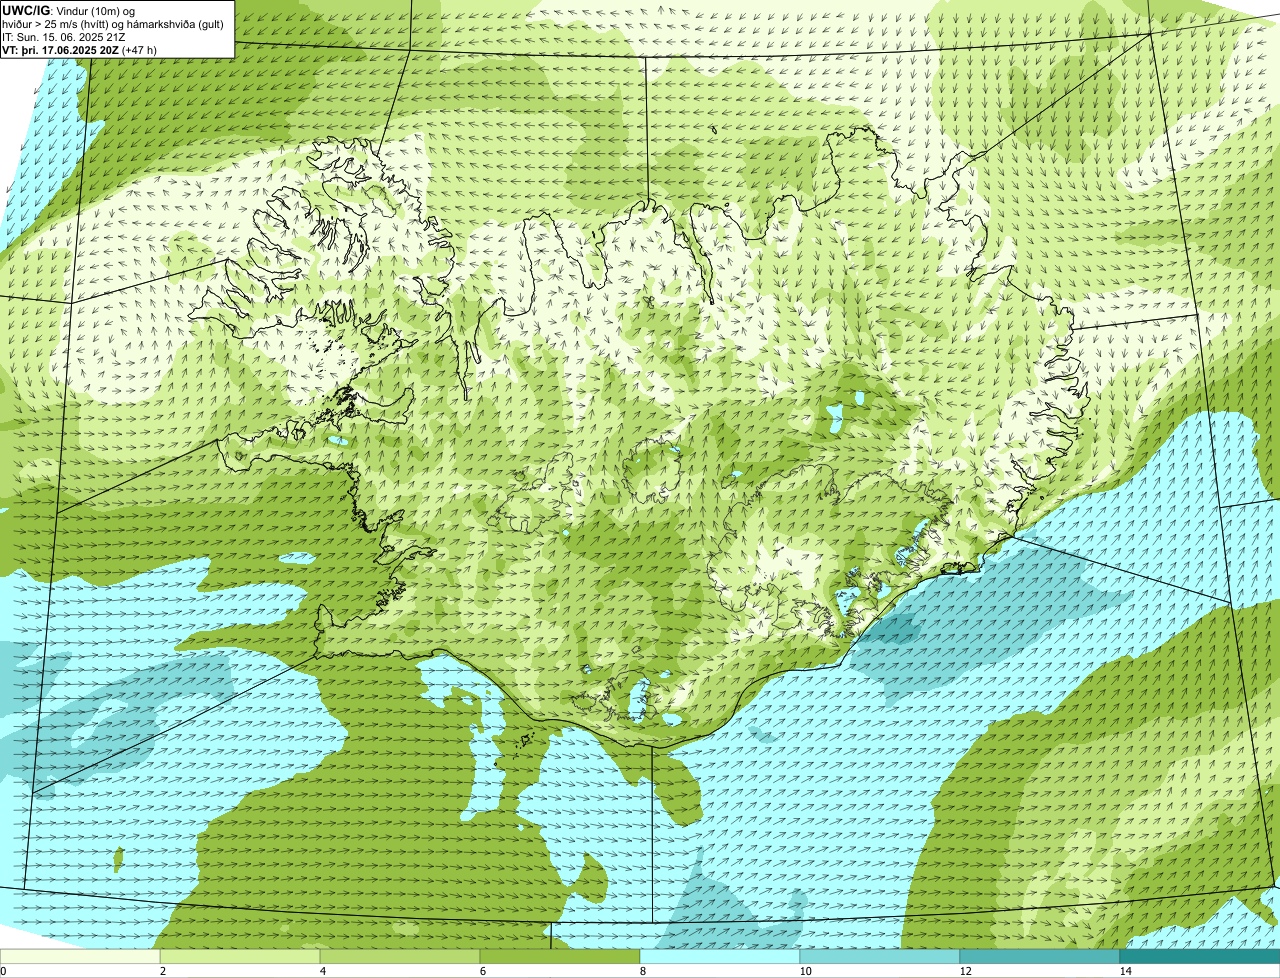1280x978 pixels.
Task: Select the 12–14 m/s teal legend segment
Action: point(1040,956)
